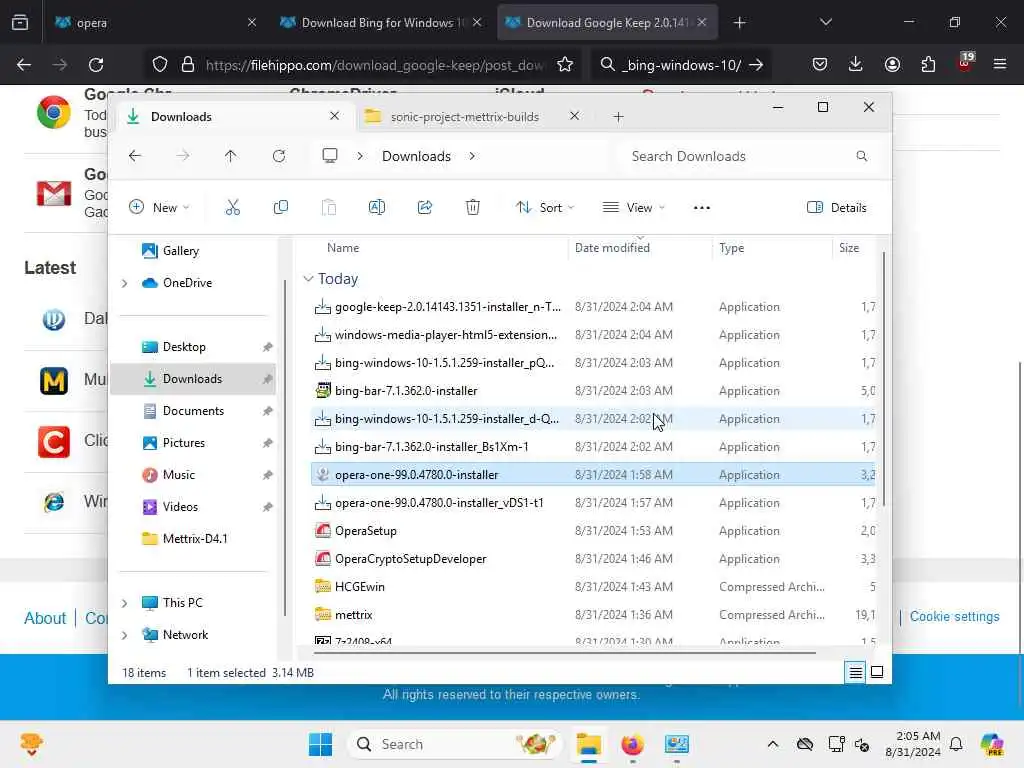Click the Share icon in Explorer toolbar
Viewport: 1024px width, 768px height.
pos(425,208)
